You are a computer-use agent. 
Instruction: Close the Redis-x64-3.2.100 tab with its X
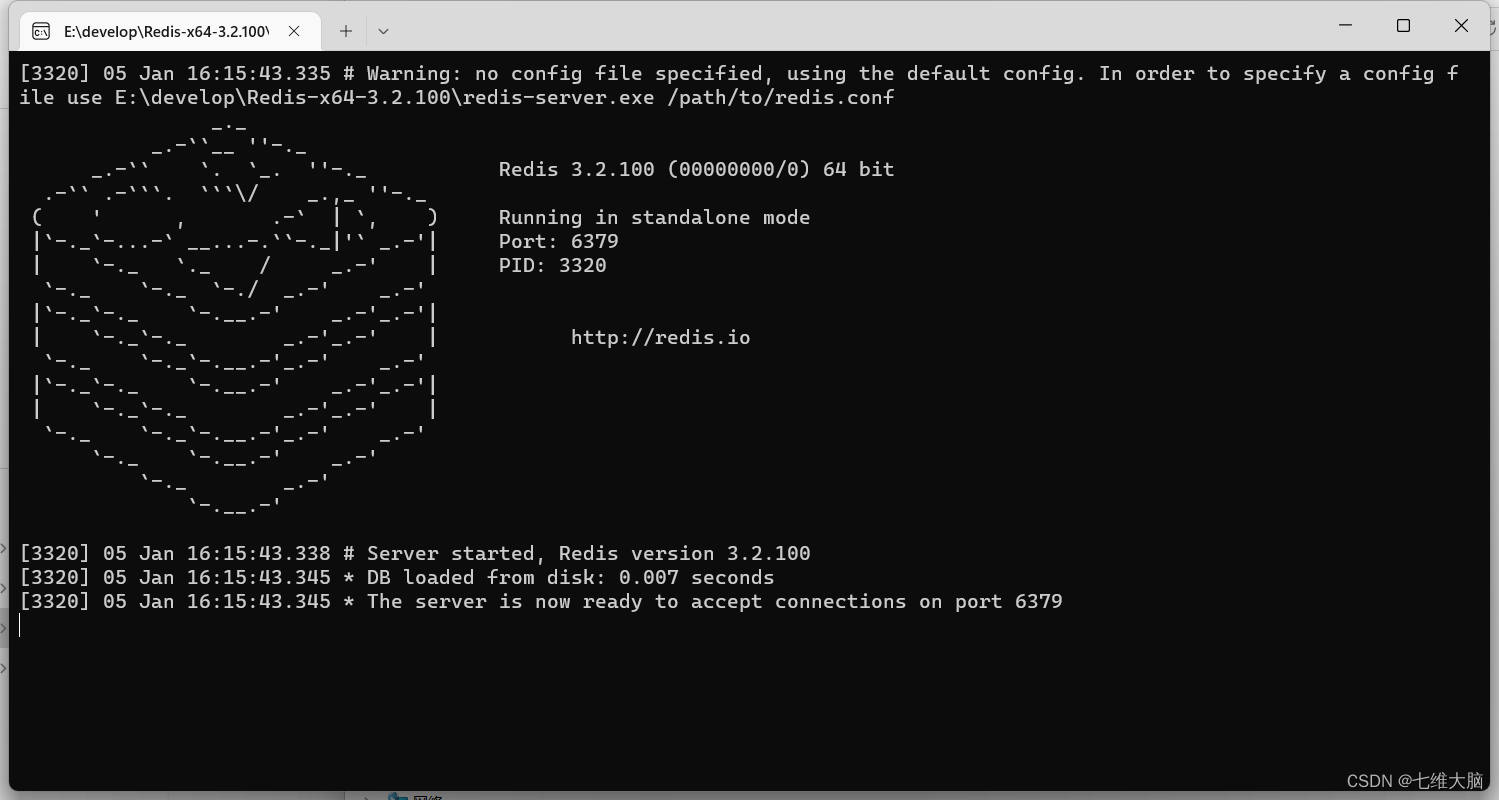pos(293,31)
